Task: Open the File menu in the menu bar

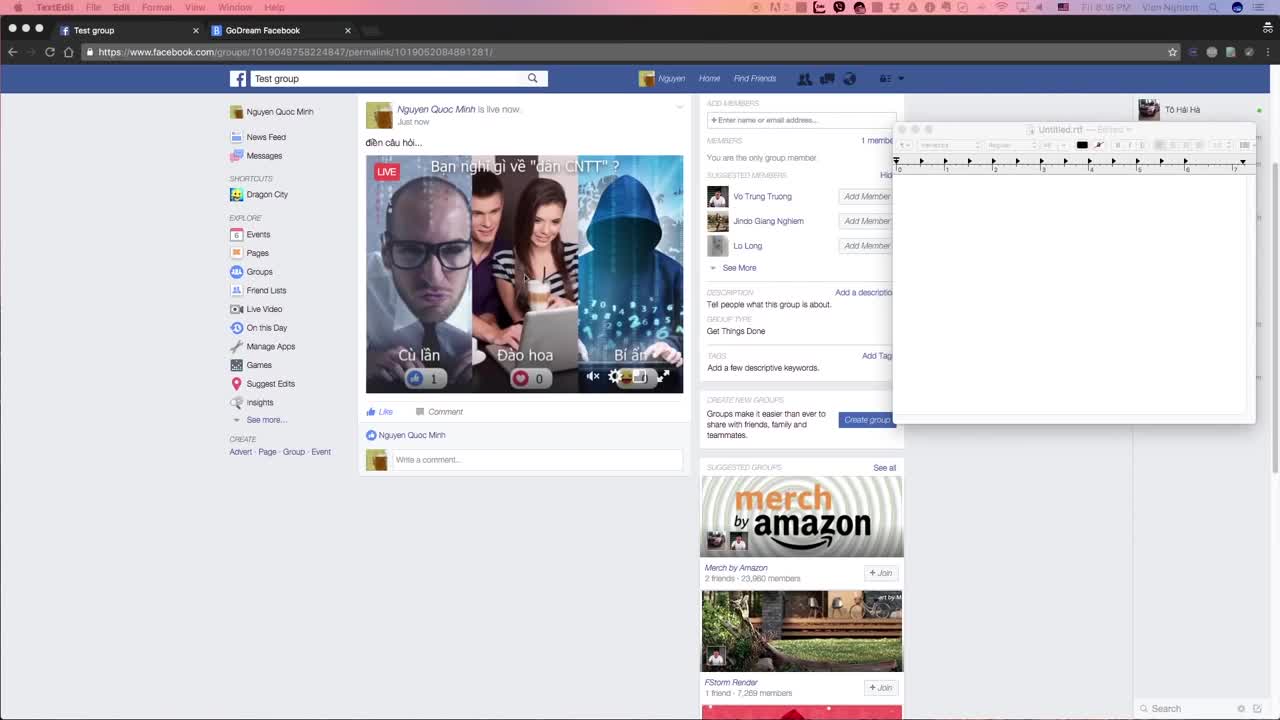Action: tap(93, 7)
